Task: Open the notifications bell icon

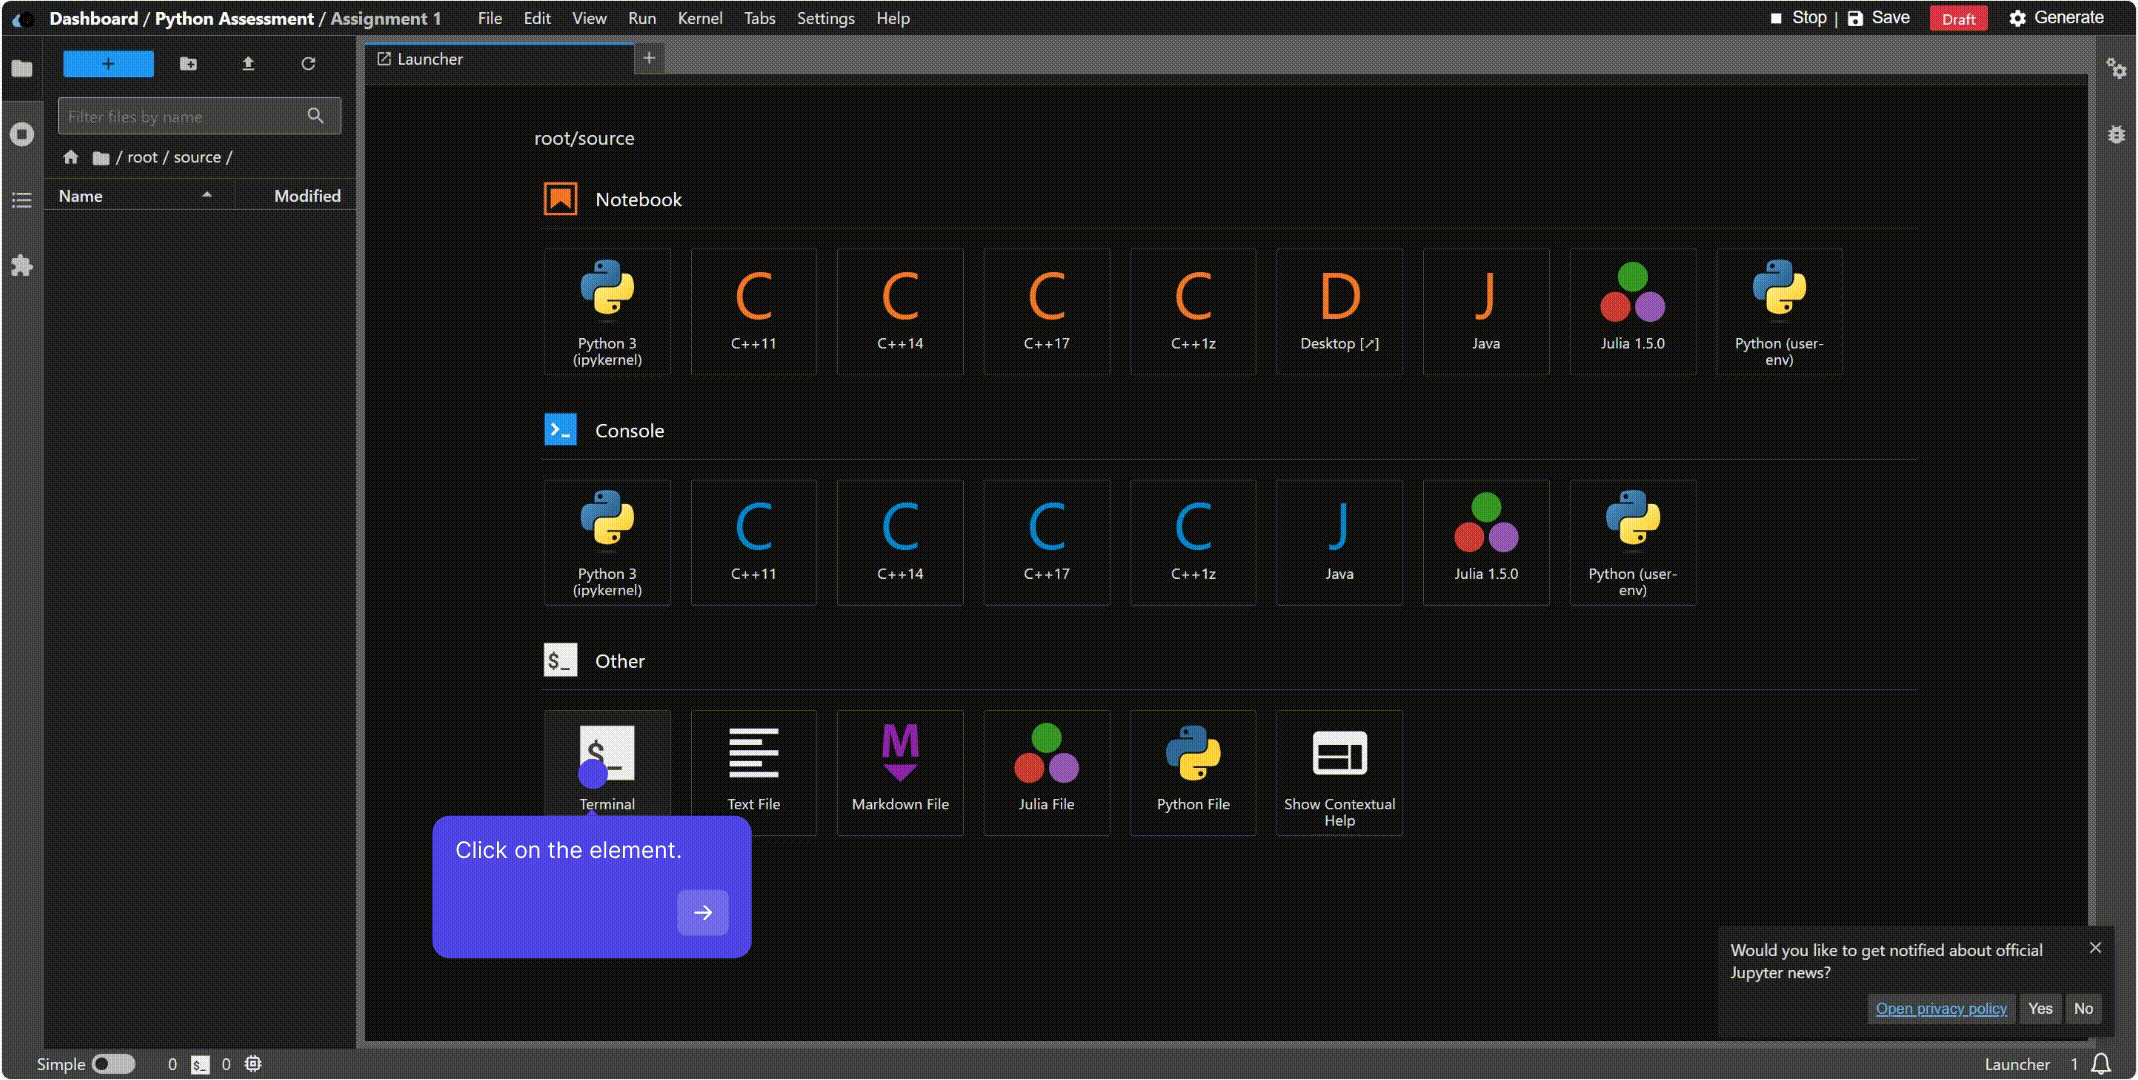Action: [2101, 1064]
